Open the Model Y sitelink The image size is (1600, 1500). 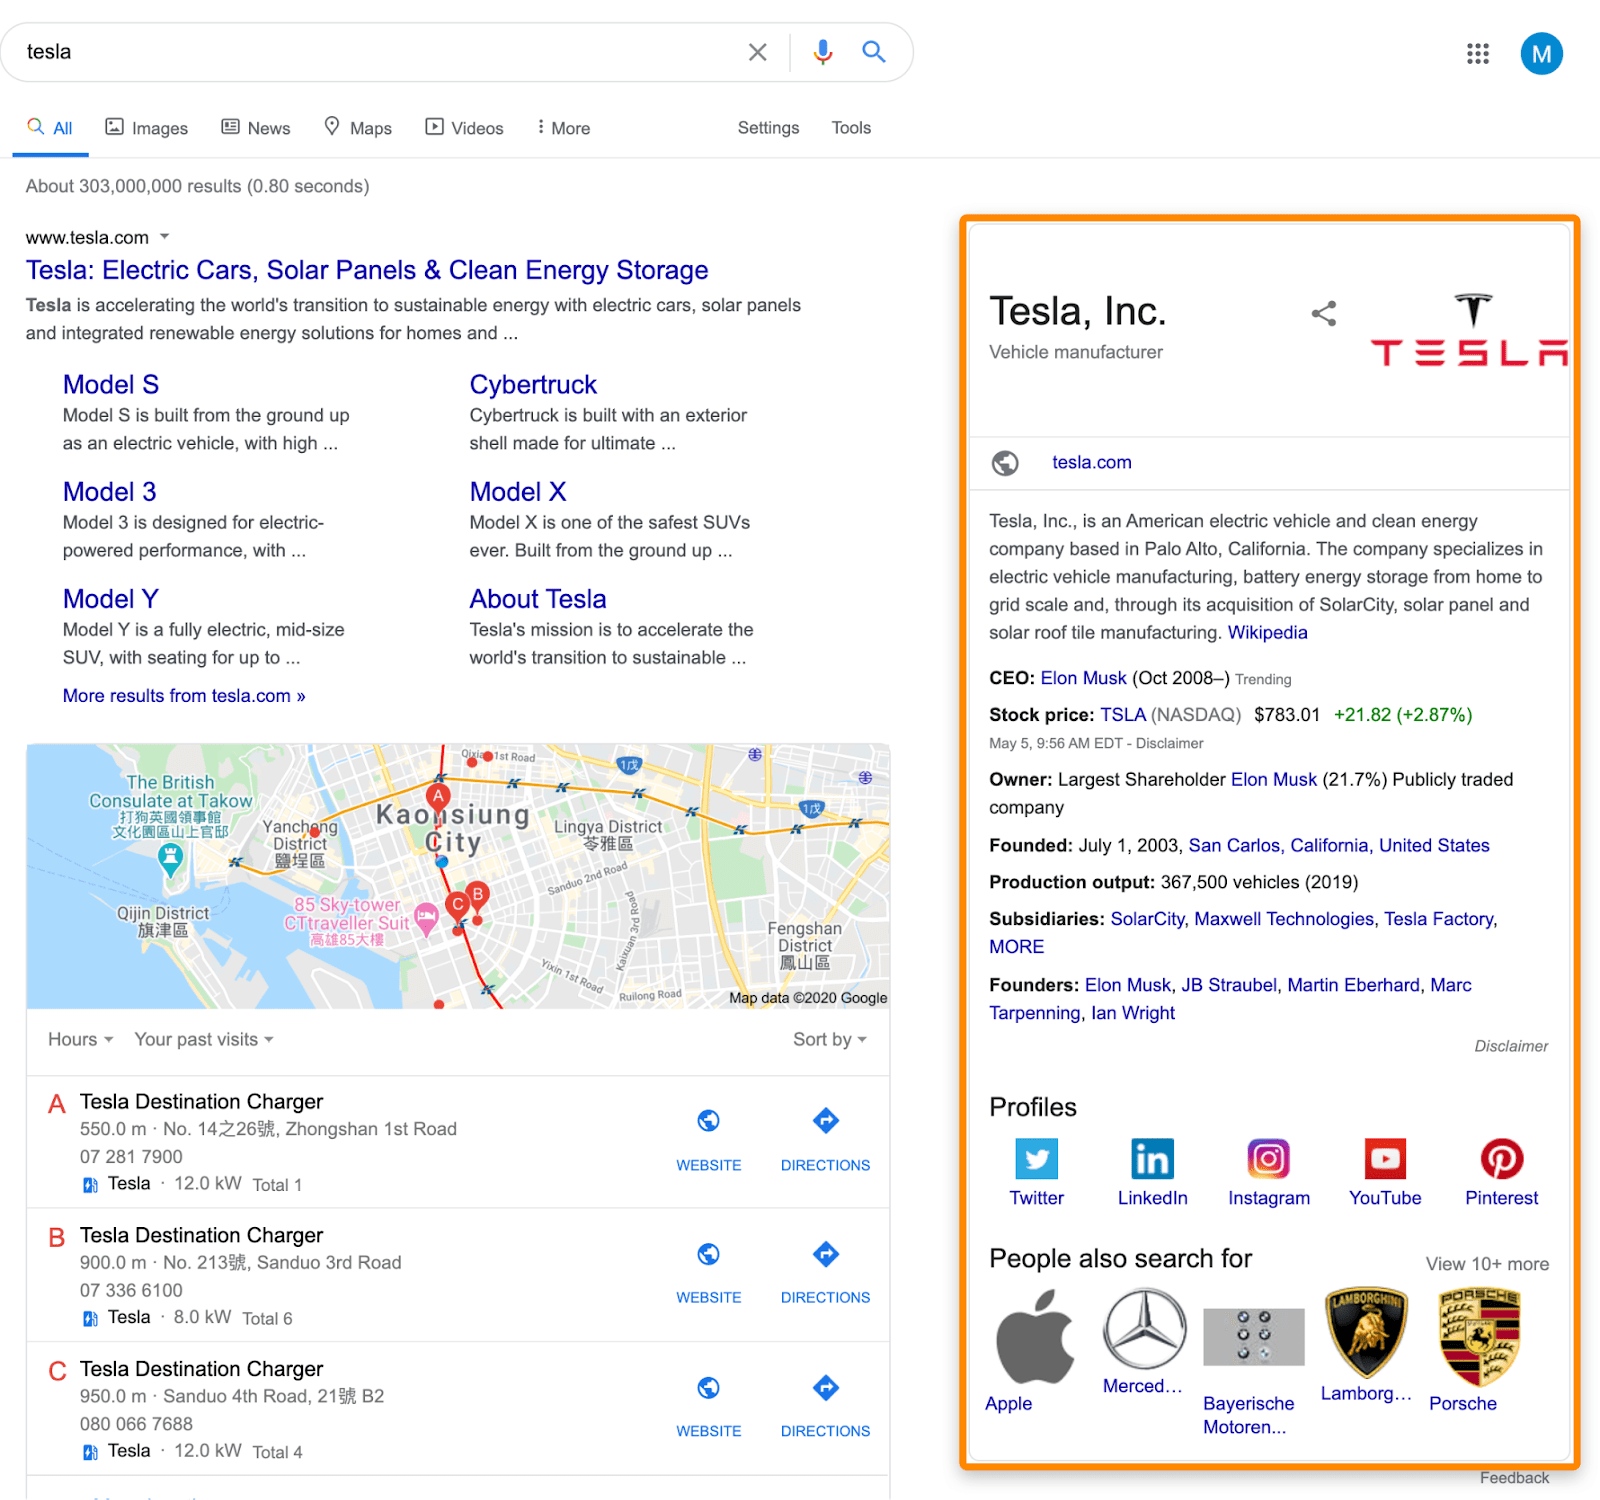pyautogui.click(x=111, y=599)
